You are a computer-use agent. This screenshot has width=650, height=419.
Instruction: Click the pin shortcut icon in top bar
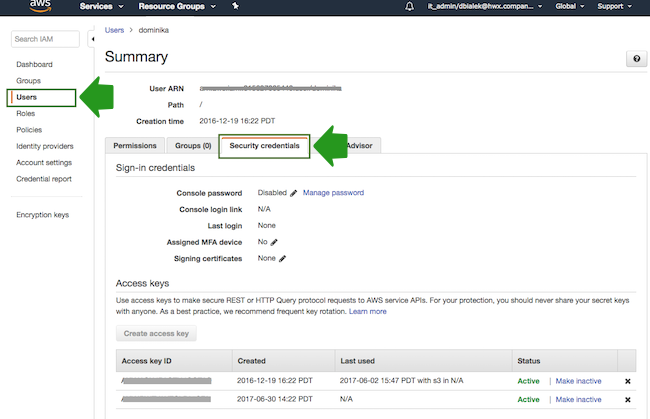235,6
